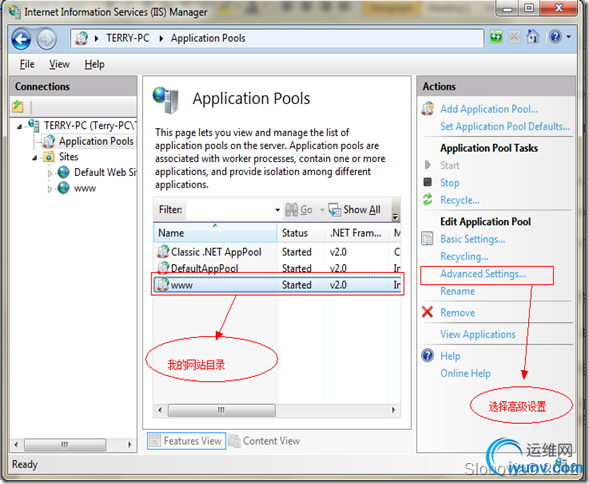This screenshot has width=589, height=484.
Task: Open Advanced Settings link
Action: point(483,274)
